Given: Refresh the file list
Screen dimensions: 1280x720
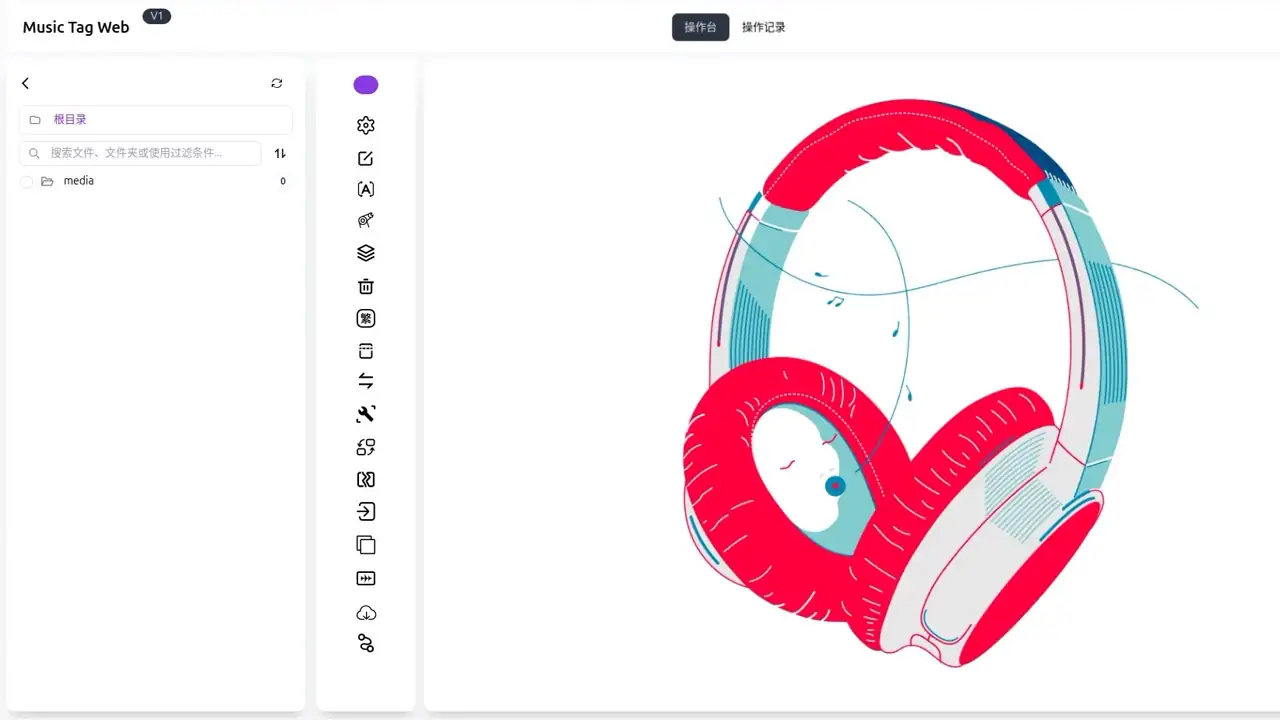Looking at the screenshot, I should (277, 83).
